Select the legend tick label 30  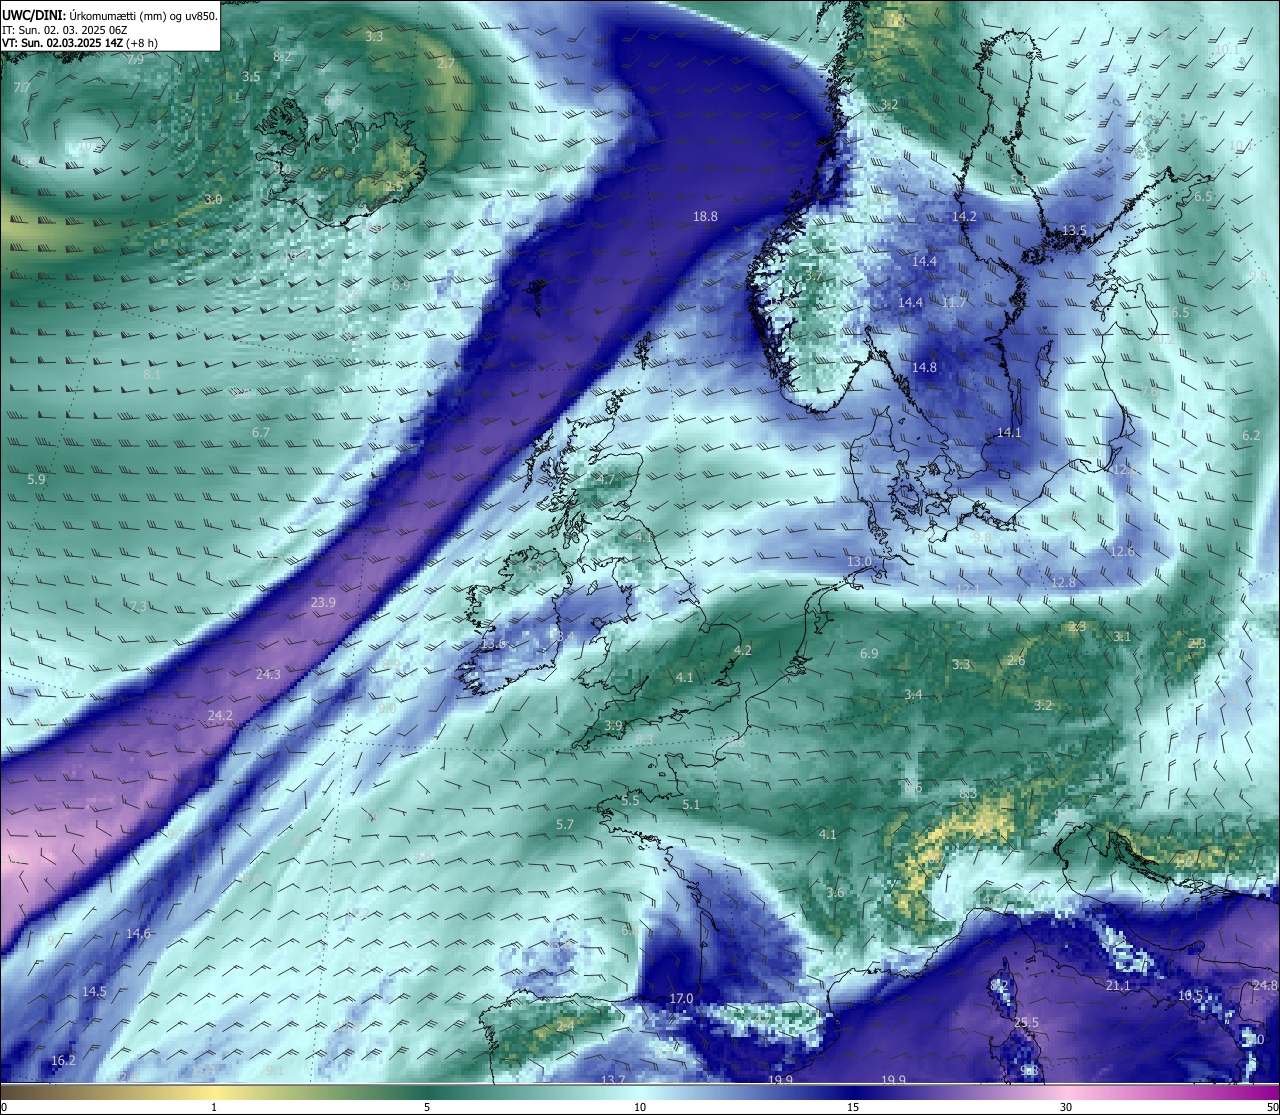1066,1107
